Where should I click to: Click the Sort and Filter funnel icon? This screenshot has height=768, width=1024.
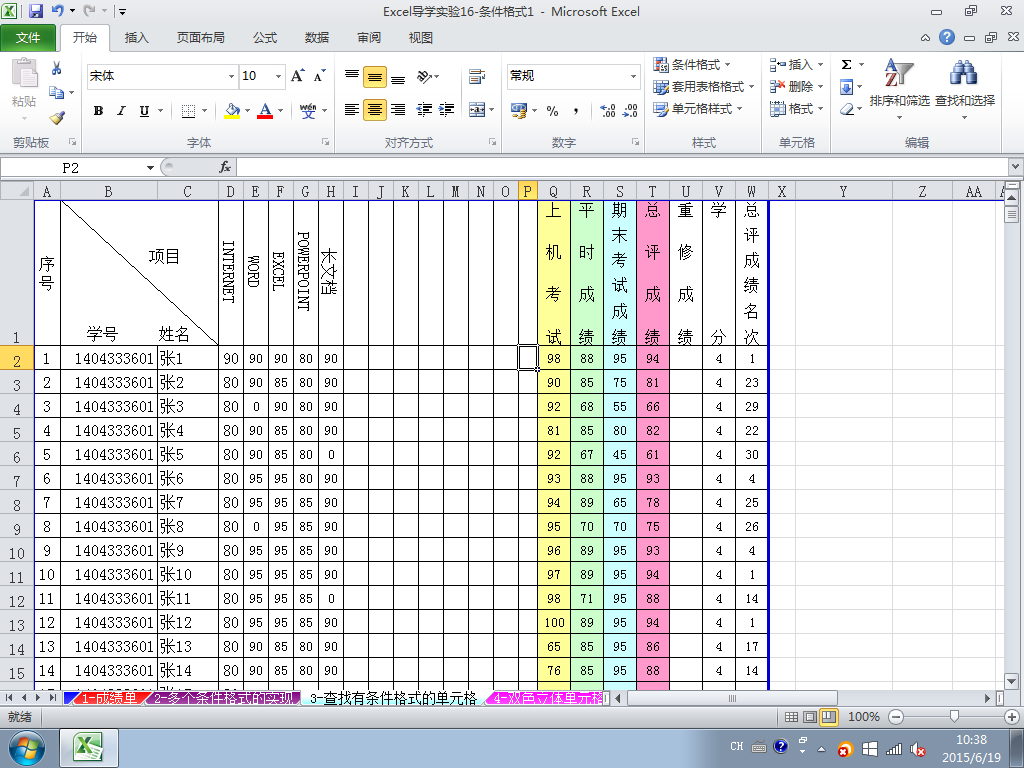point(899,72)
